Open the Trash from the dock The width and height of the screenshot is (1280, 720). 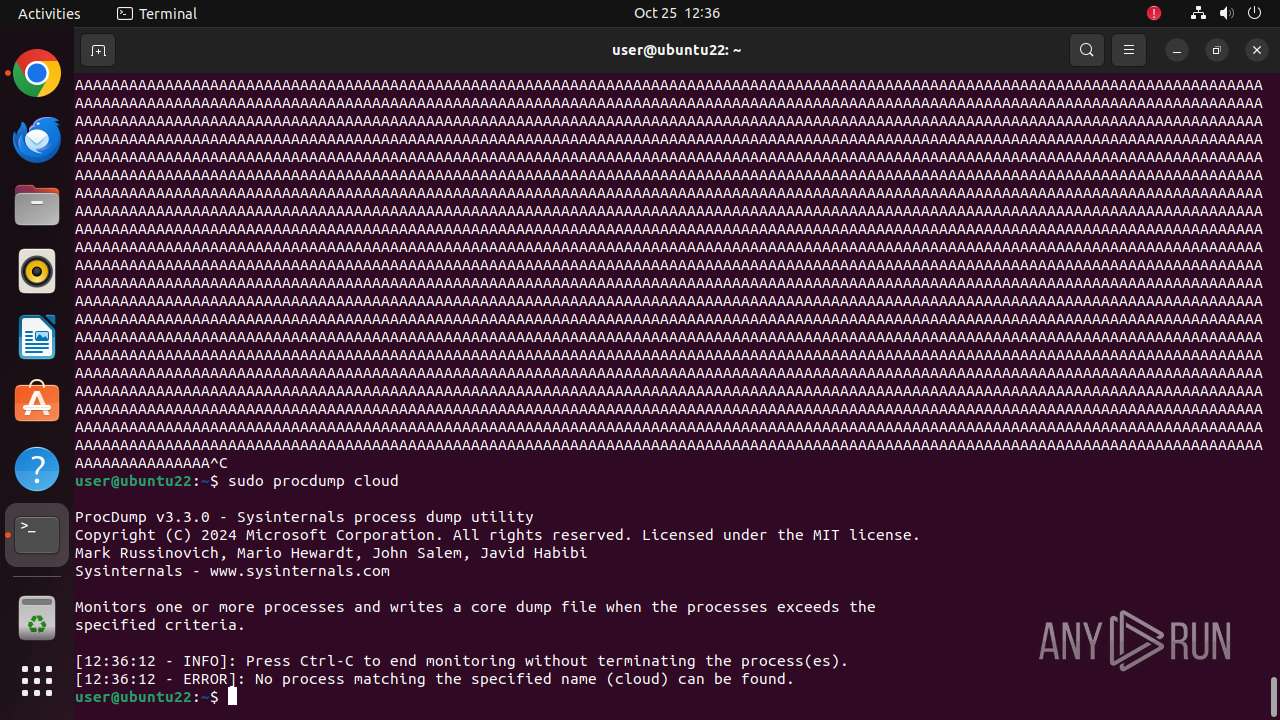click(37, 617)
